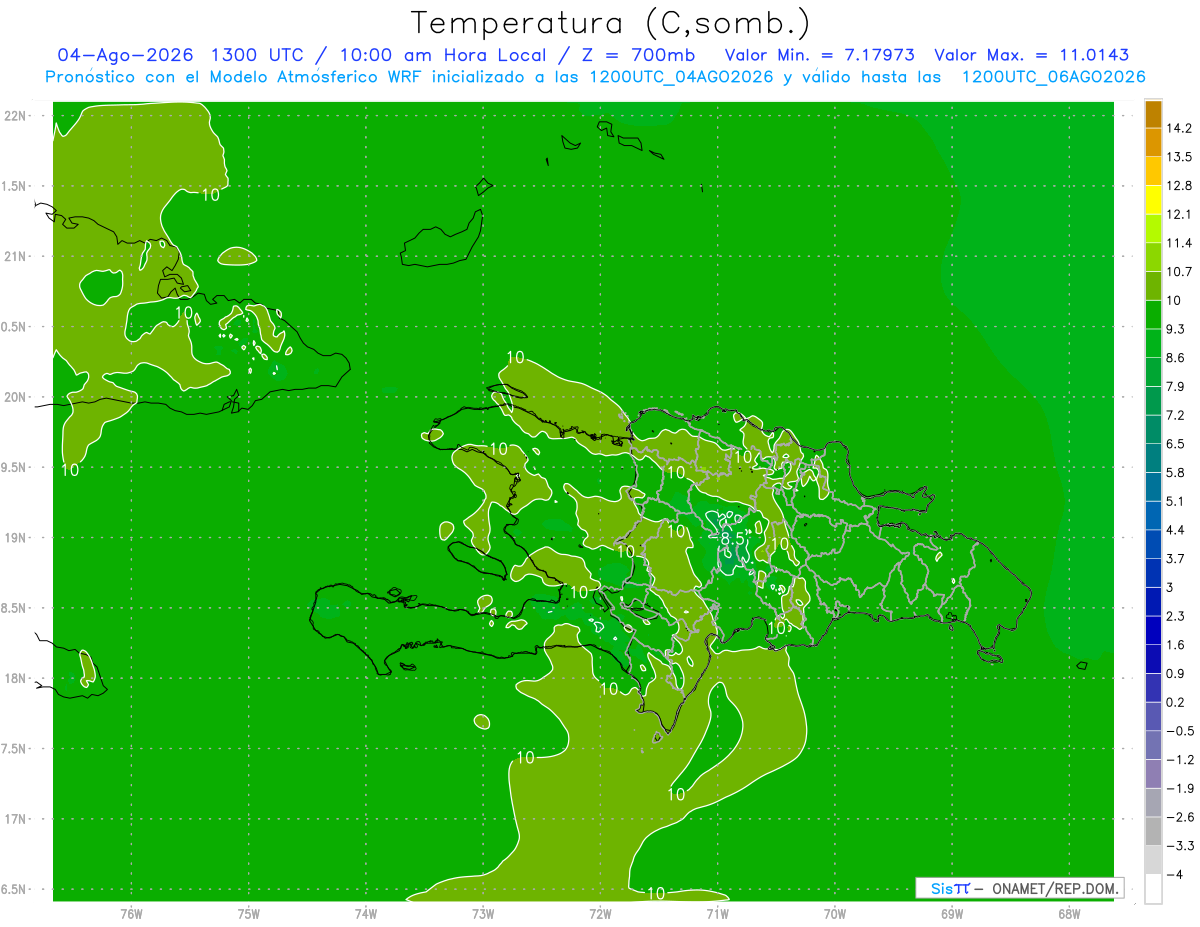Image resolution: width=1200 pixels, height=927 pixels.
Task: Click the 74W longitude label
Action: click(x=366, y=914)
